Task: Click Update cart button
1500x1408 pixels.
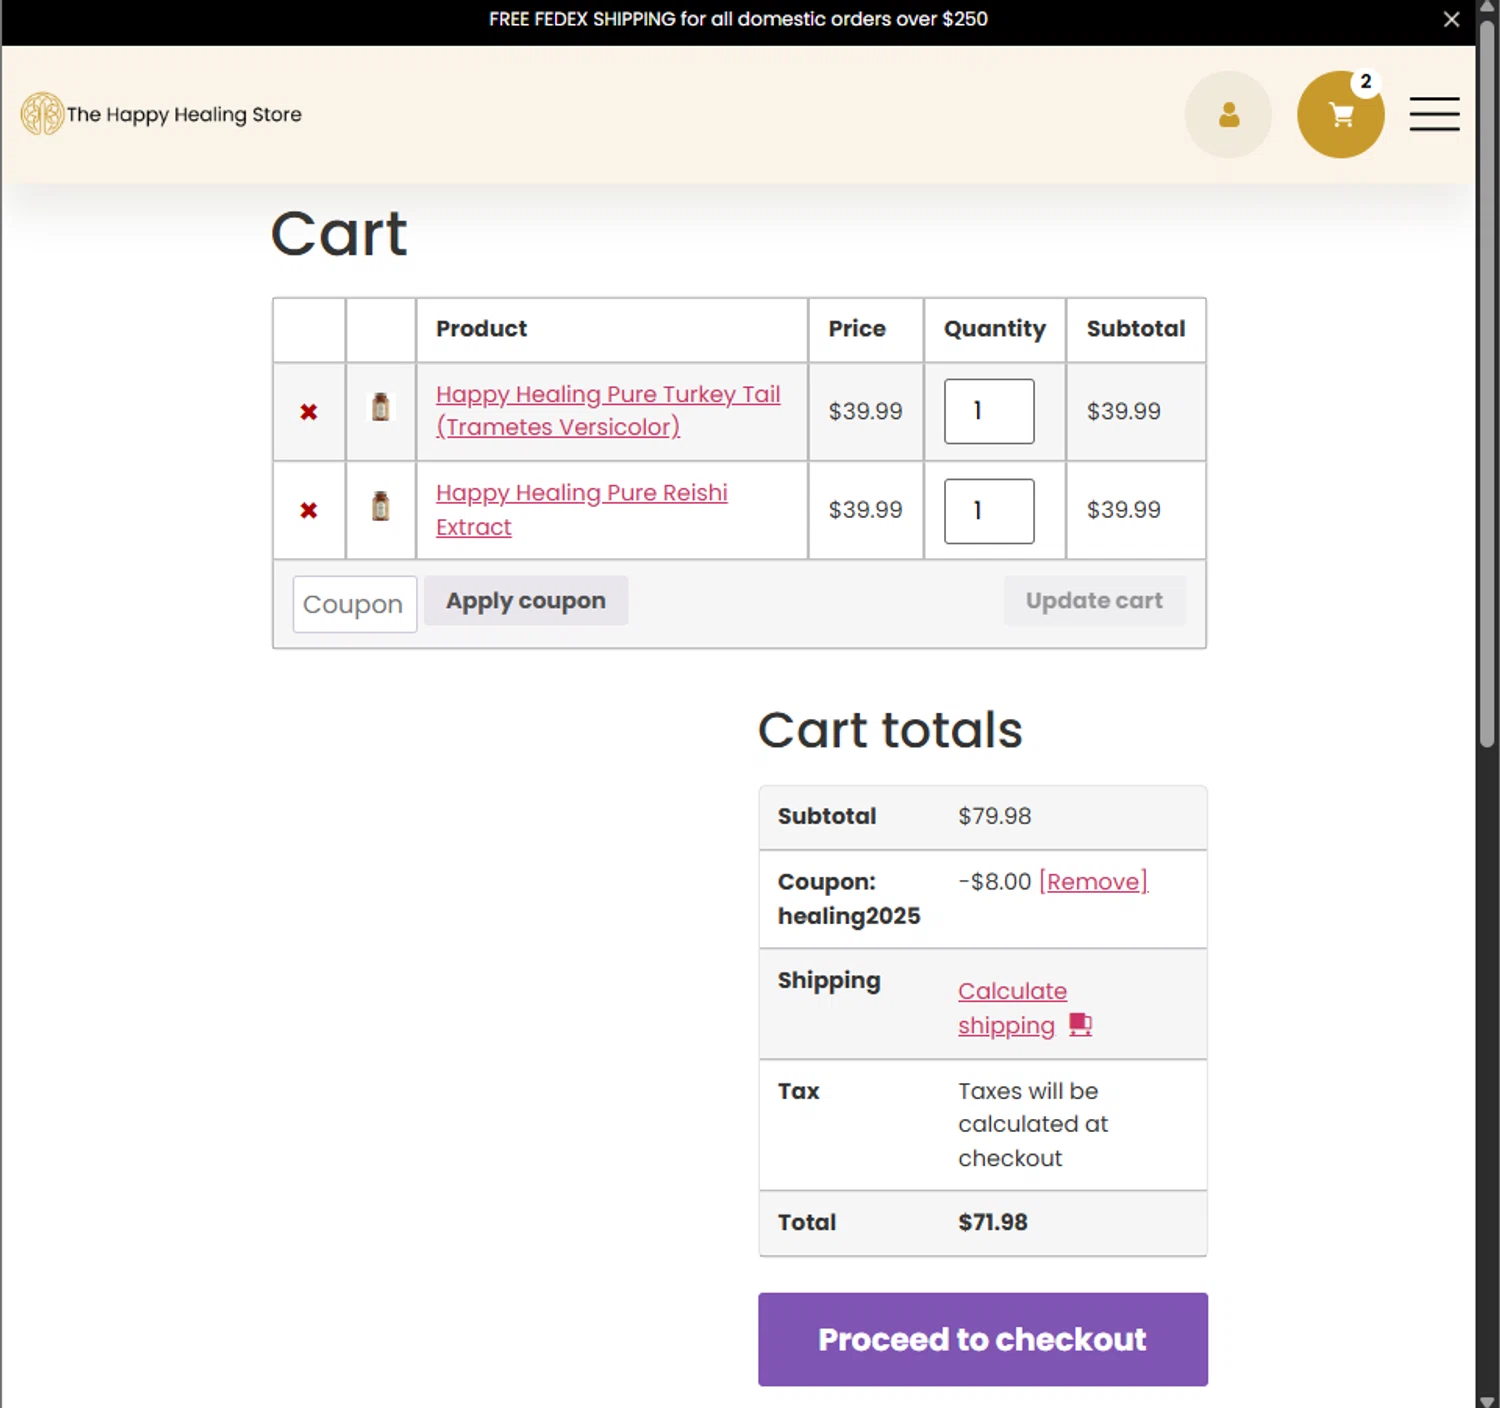Action: [x=1094, y=601]
